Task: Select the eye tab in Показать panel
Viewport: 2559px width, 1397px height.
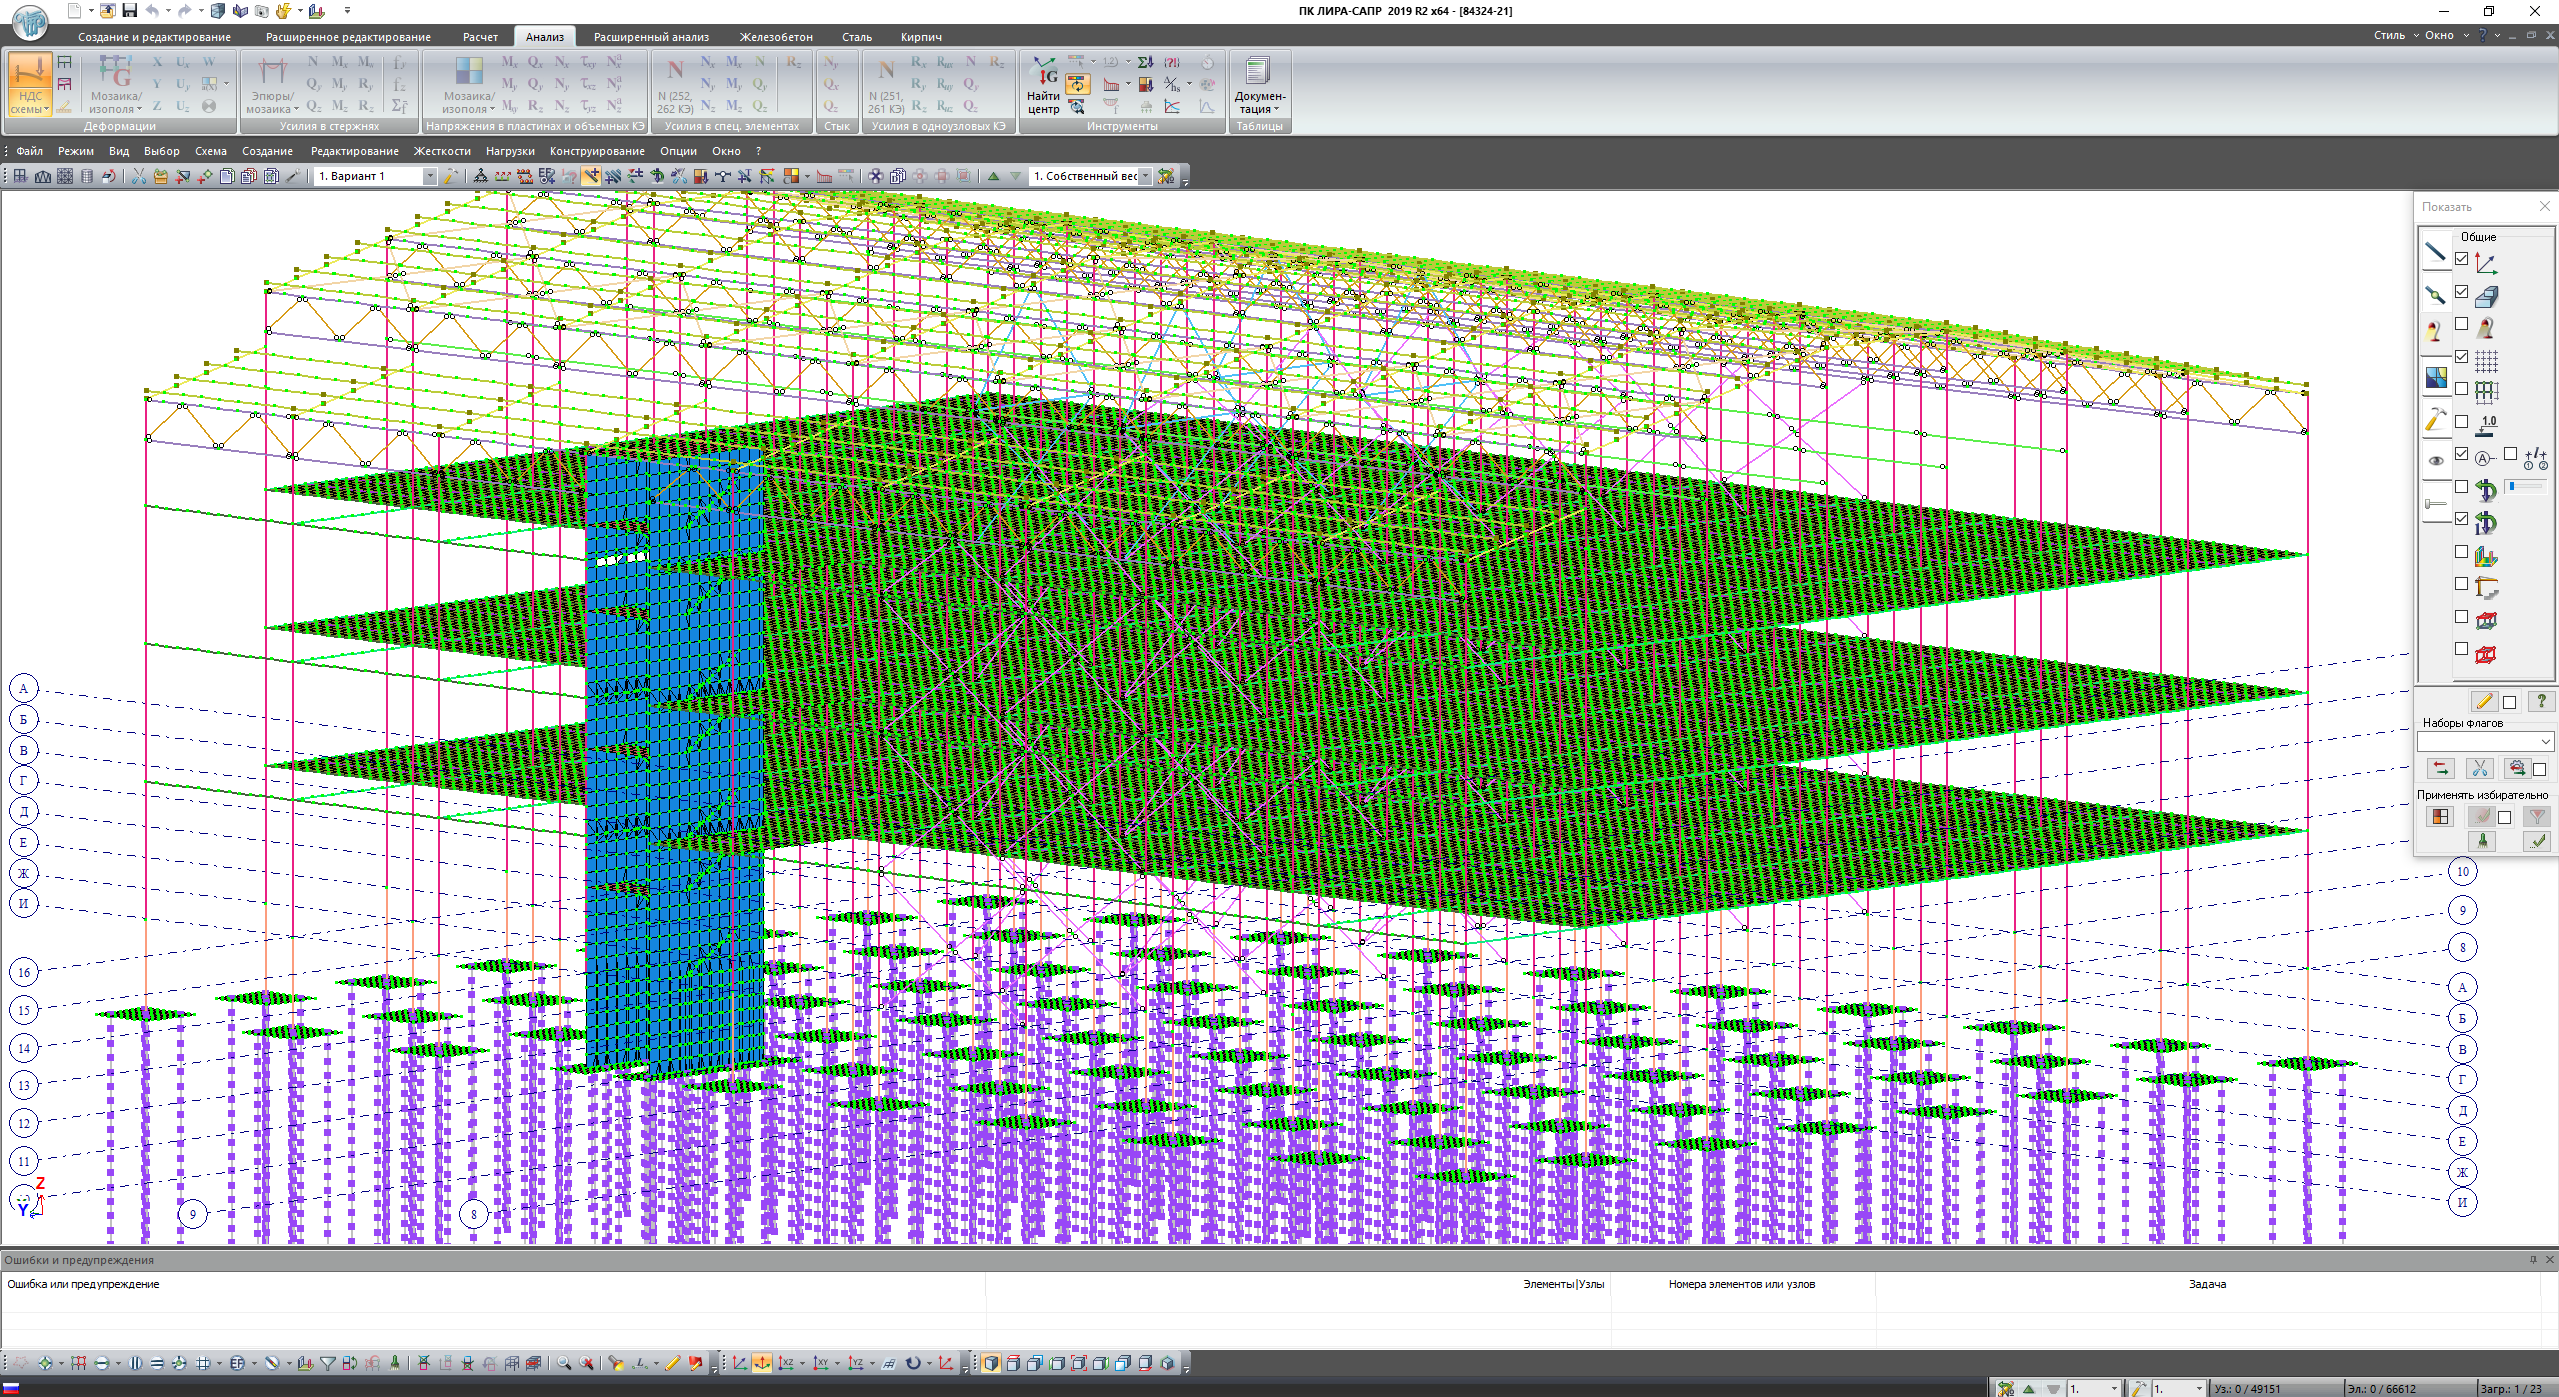Action: point(2435,460)
